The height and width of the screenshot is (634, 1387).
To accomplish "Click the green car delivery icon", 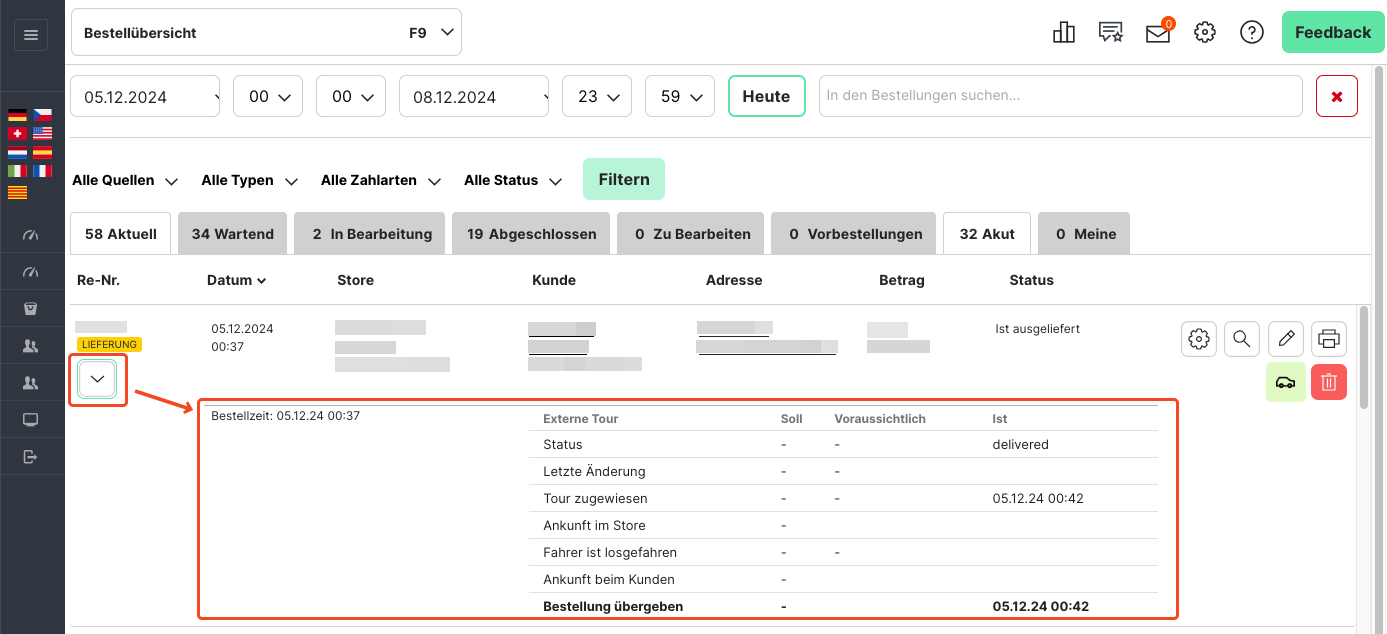I will pyautogui.click(x=1285, y=382).
